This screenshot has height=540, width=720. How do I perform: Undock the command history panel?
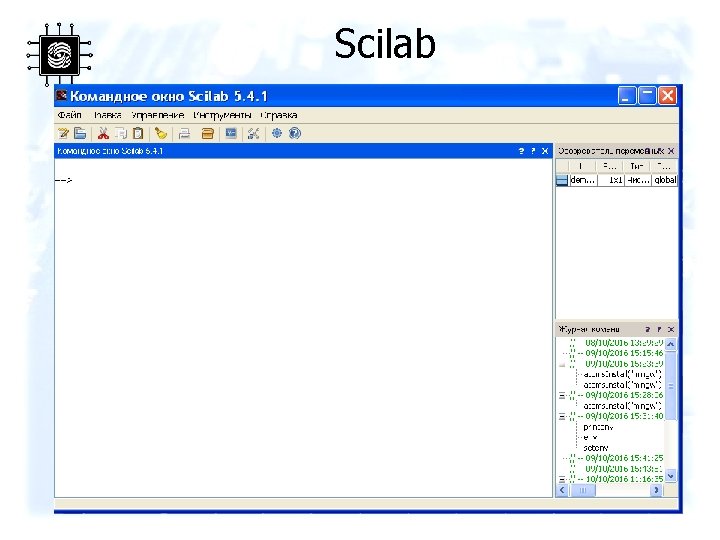tap(659, 329)
